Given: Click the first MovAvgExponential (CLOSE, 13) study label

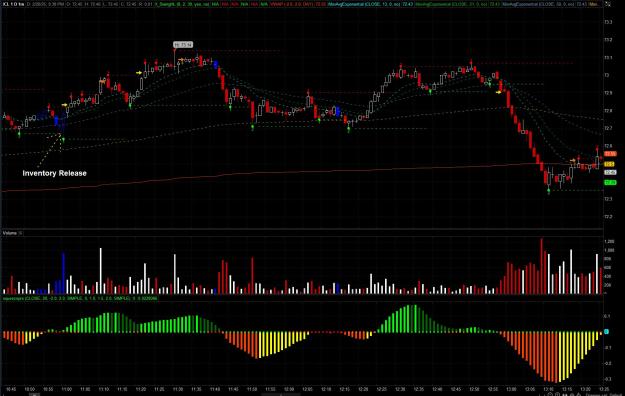Looking at the screenshot, I should point(370,4).
